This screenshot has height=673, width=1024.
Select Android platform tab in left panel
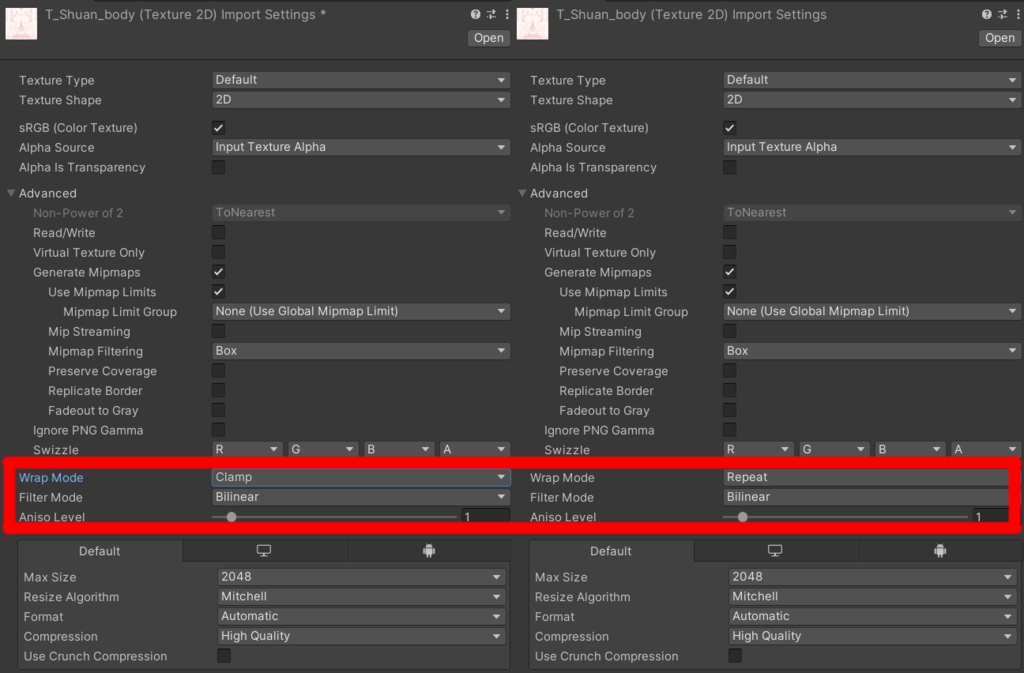point(428,551)
